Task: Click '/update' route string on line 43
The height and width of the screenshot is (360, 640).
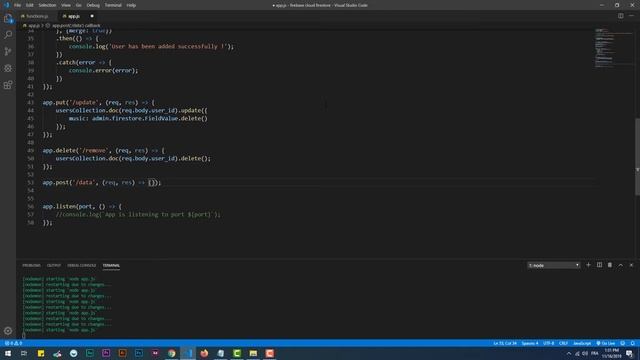Action: [x=84, y=102]
